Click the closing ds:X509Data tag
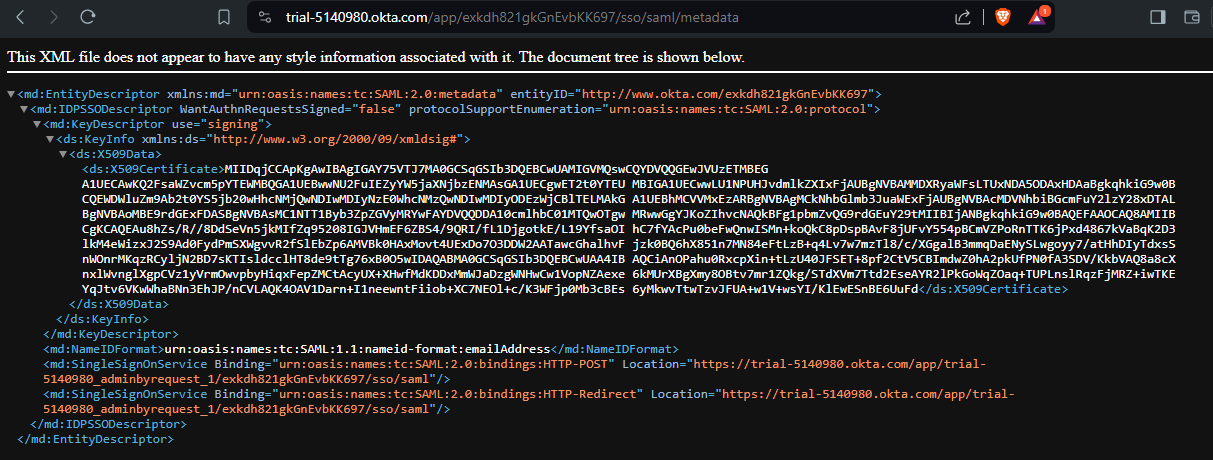The image size is (1213, 460). 118,303
